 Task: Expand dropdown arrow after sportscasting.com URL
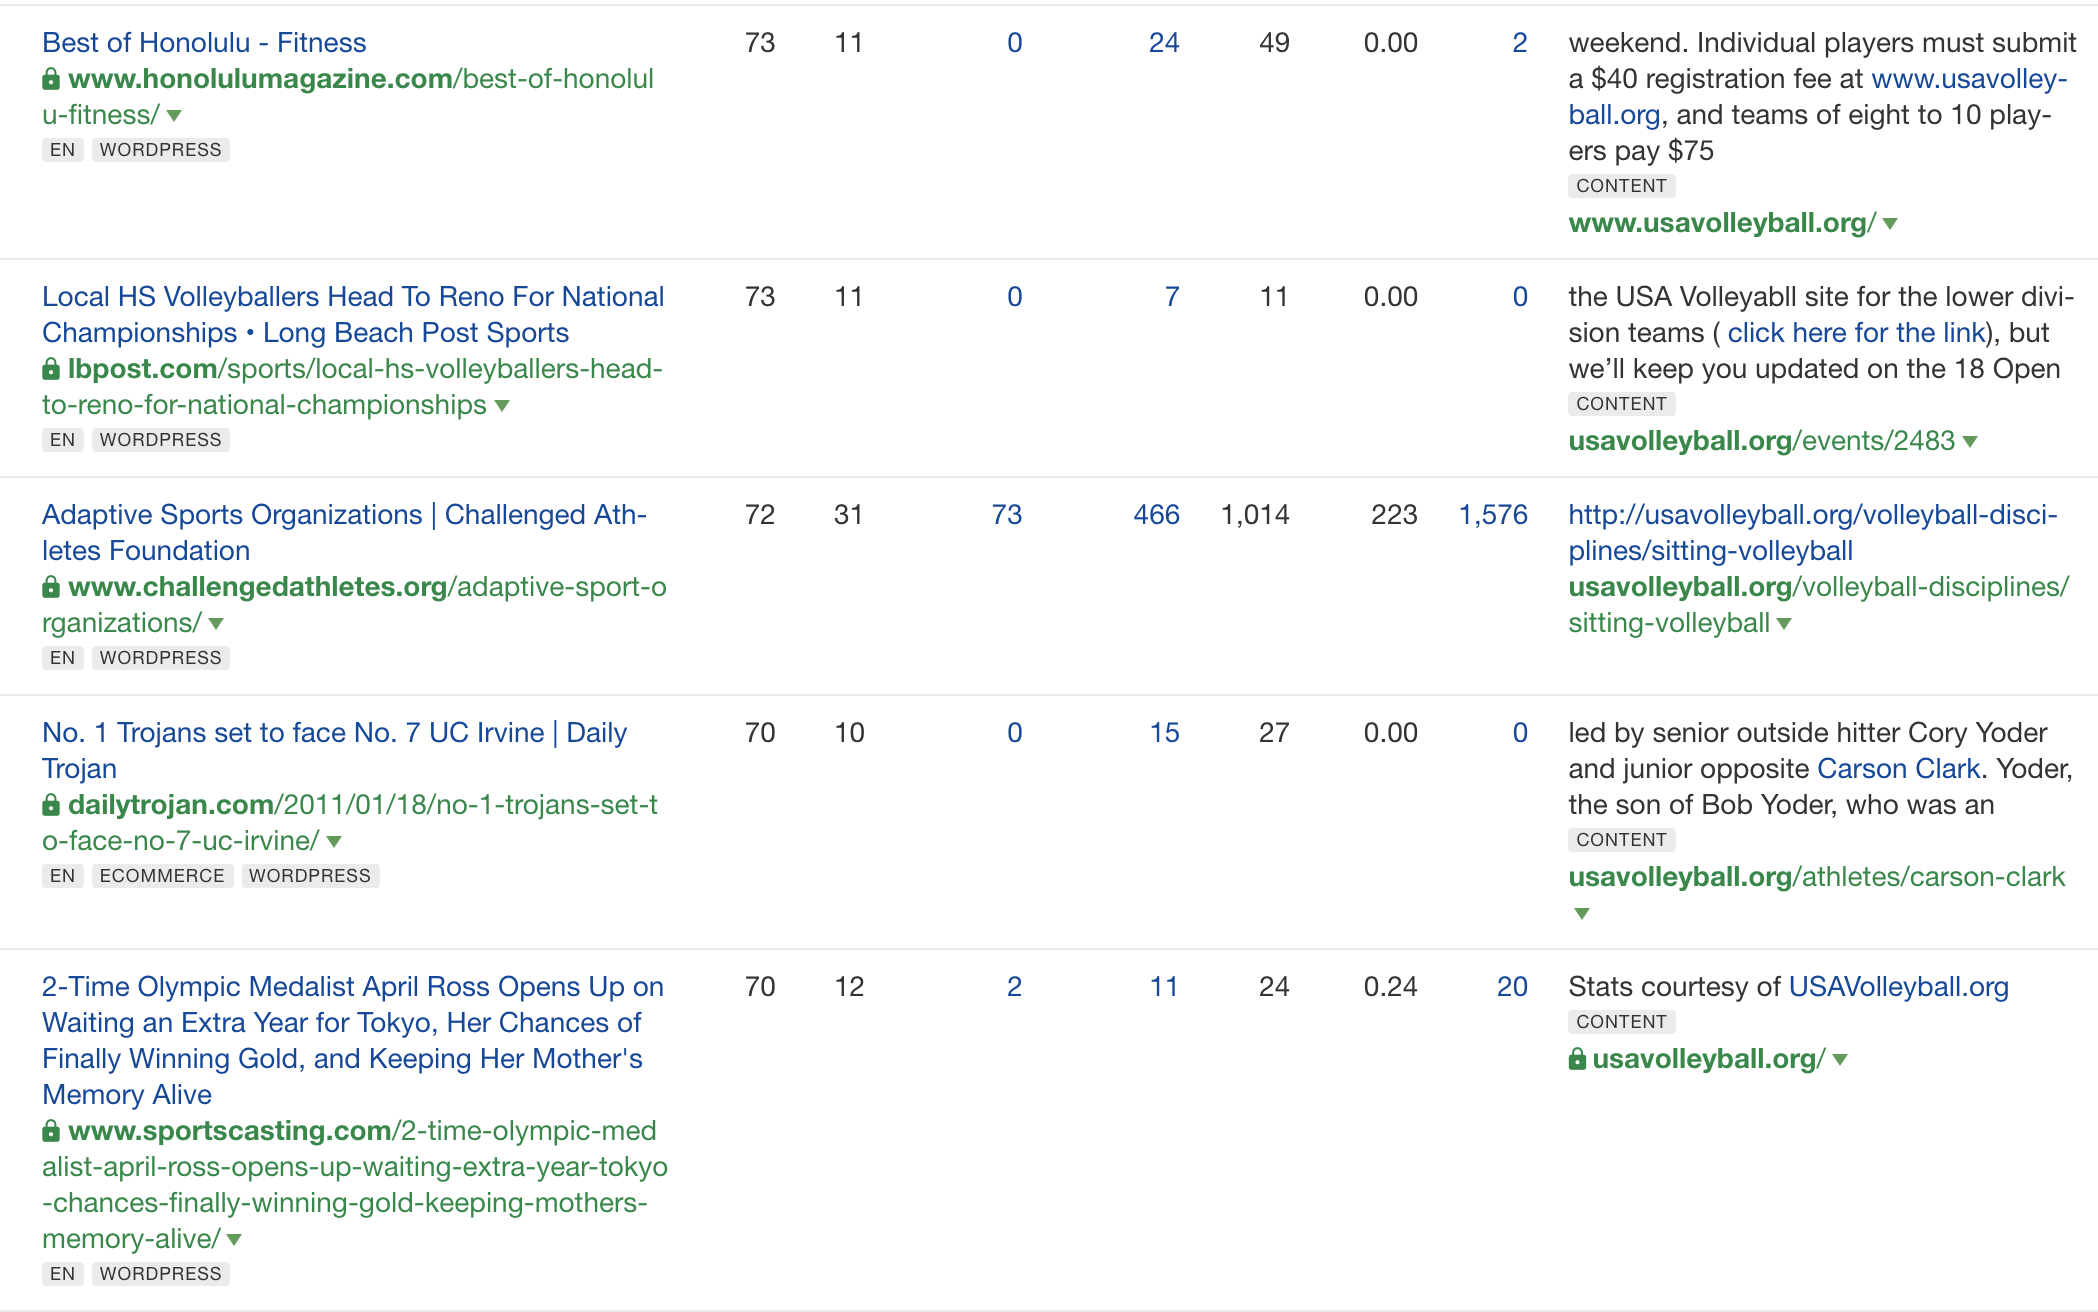coord(234,1240)
